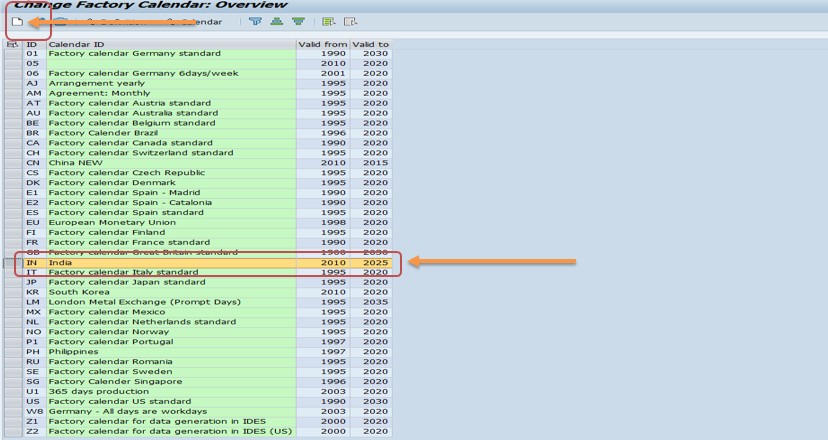Click the Valid to value 2025 for India
The width and height of the screenshot is (828, 440).
click(x=375, y=263)
